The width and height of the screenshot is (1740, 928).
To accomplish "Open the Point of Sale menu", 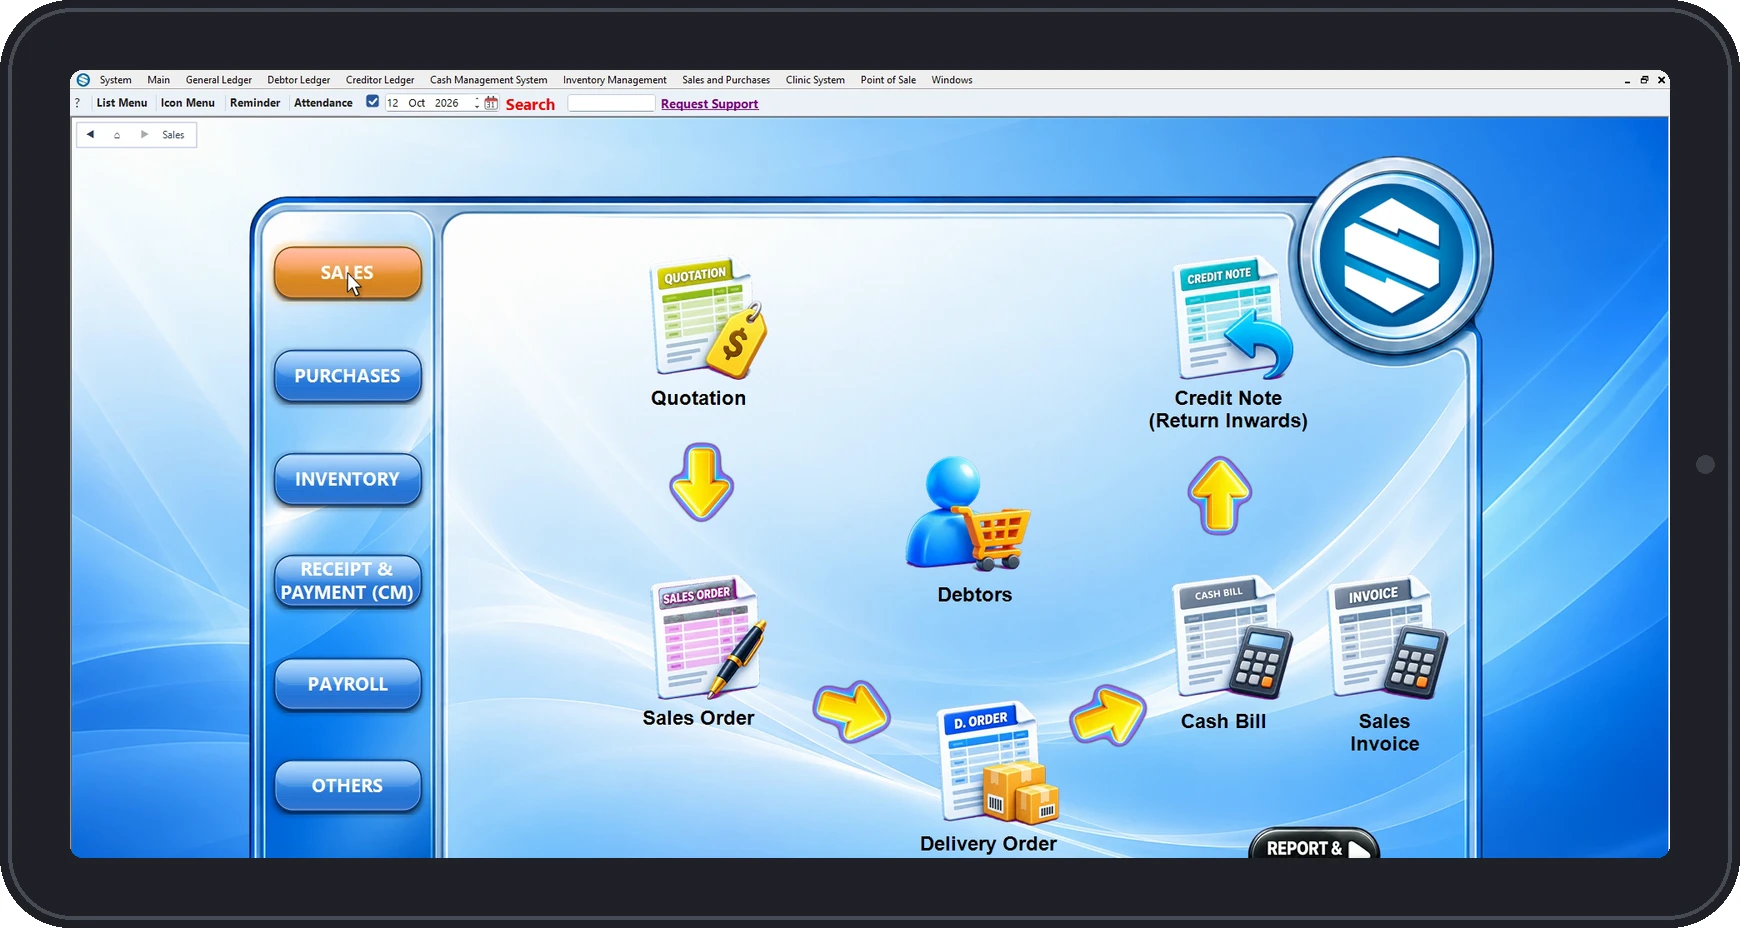I will 888,80.
